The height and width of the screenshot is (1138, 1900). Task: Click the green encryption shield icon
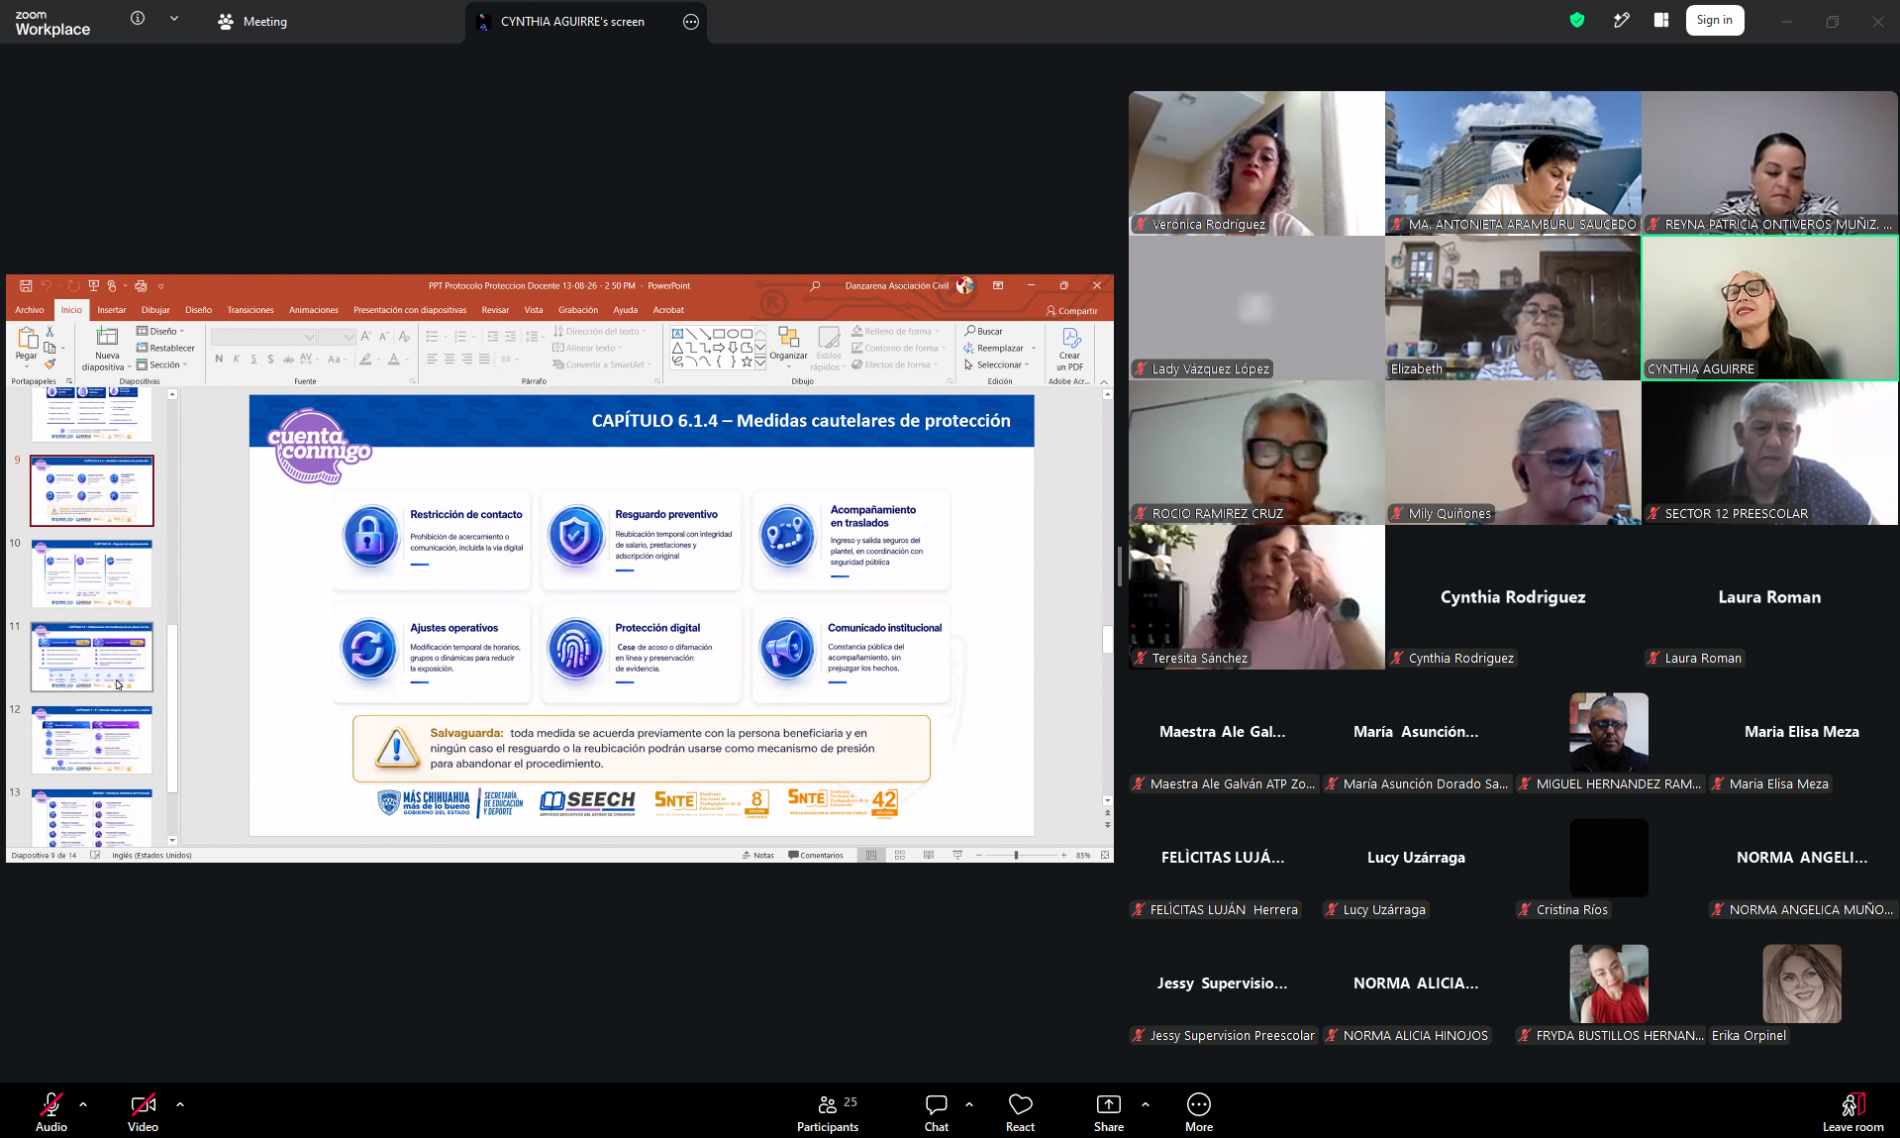1577,20
